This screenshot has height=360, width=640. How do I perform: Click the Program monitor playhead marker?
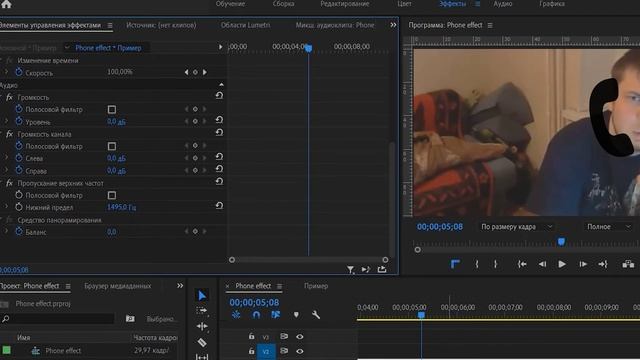point(561,242)
